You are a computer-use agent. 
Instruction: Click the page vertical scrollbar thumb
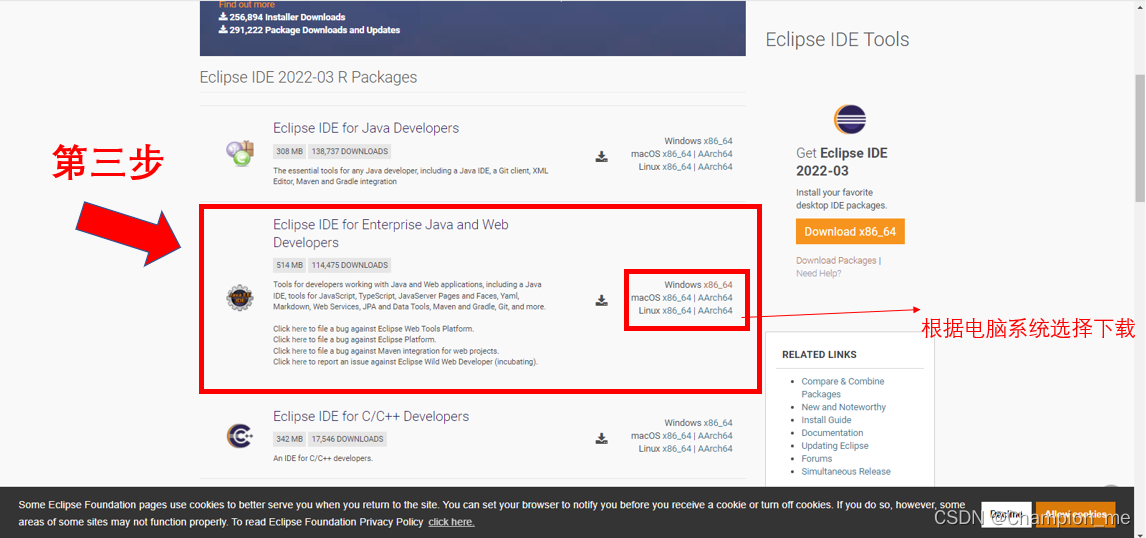[x=1140, y=139]
